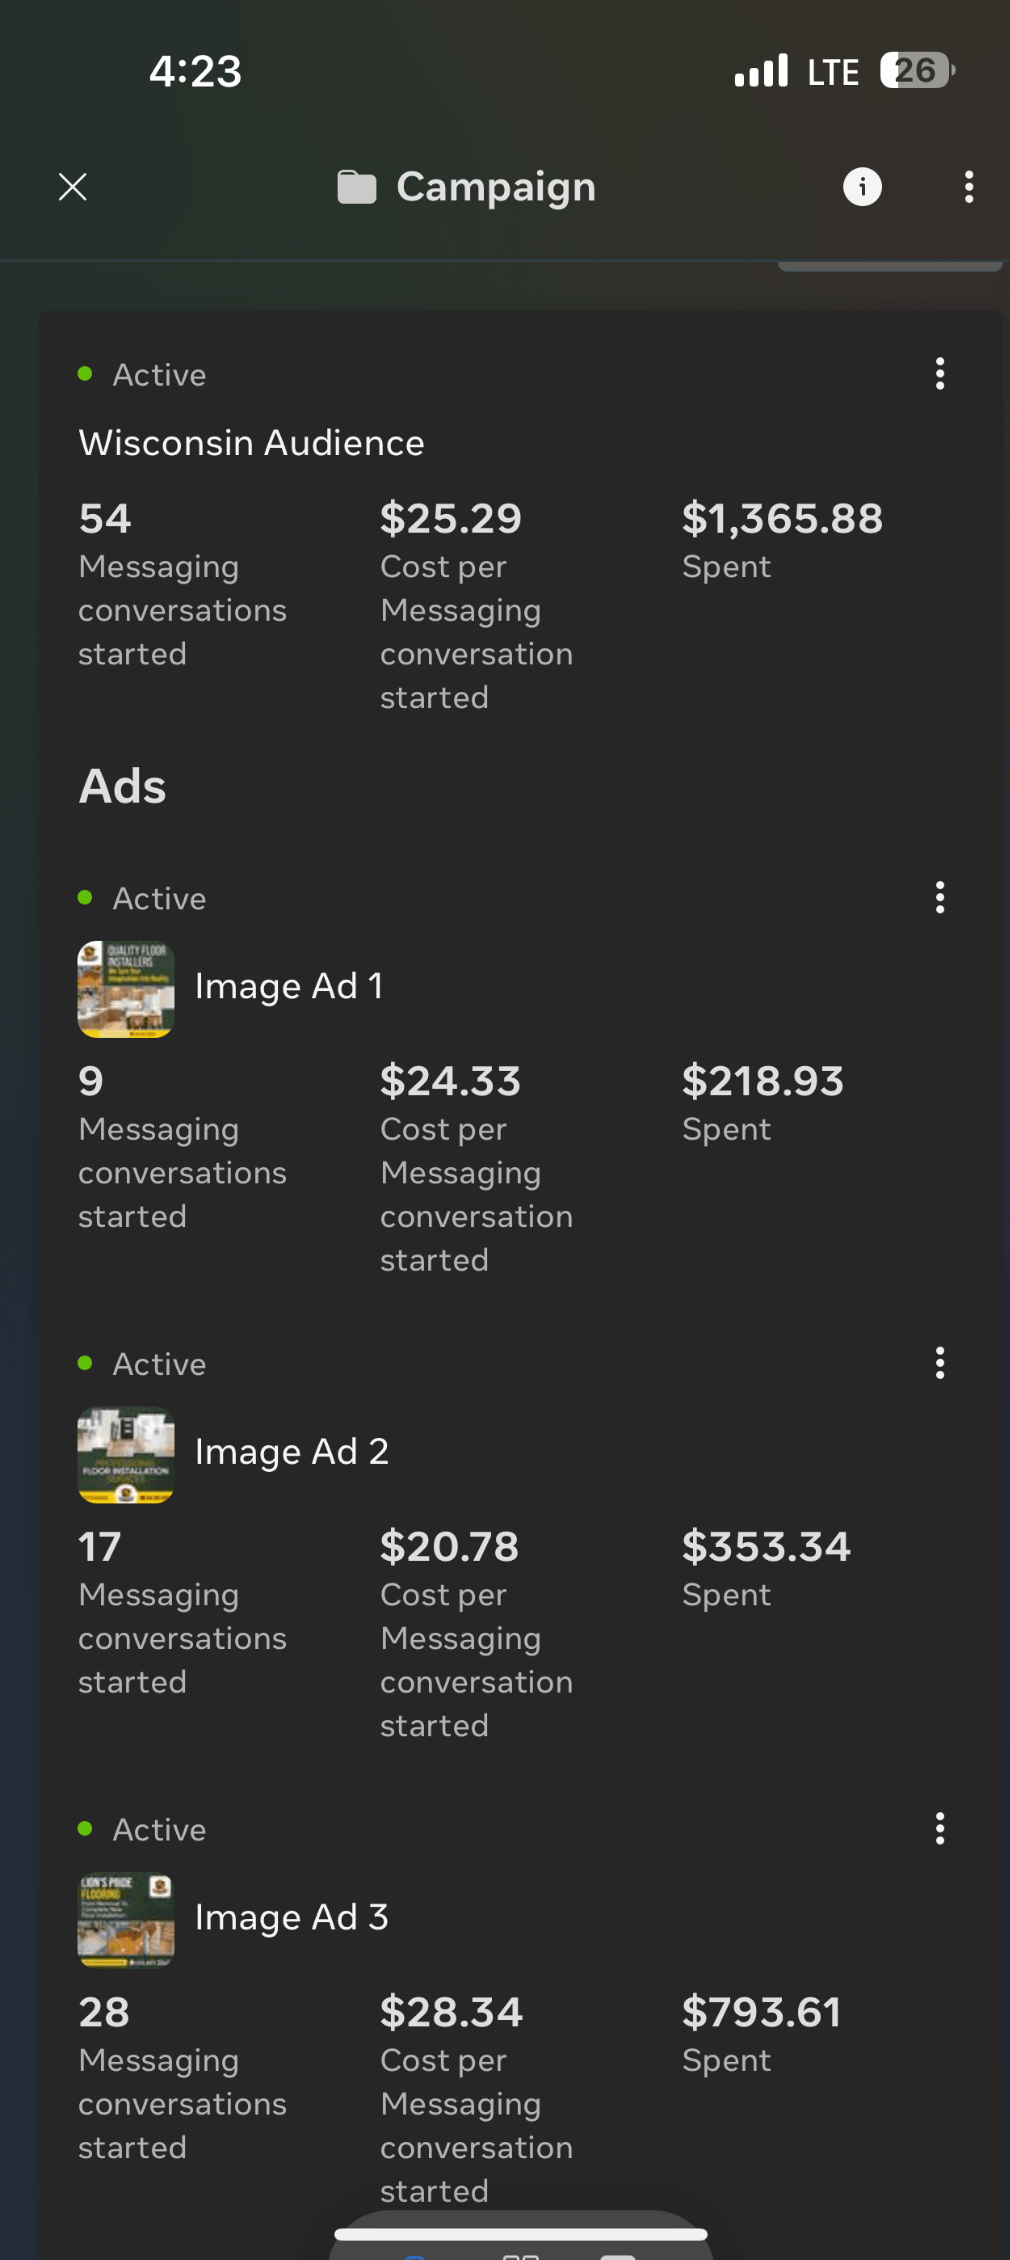
Task: Select the Image Ad 1 thumbnail
Action: click(126, 989)
